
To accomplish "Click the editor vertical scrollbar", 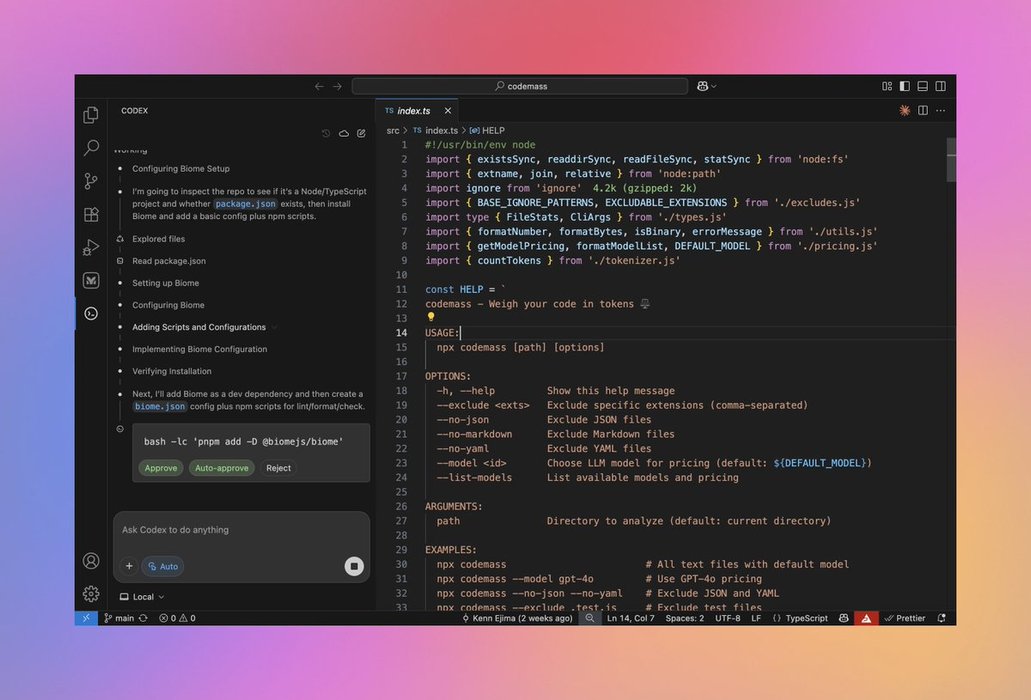I will pos(951,160).
